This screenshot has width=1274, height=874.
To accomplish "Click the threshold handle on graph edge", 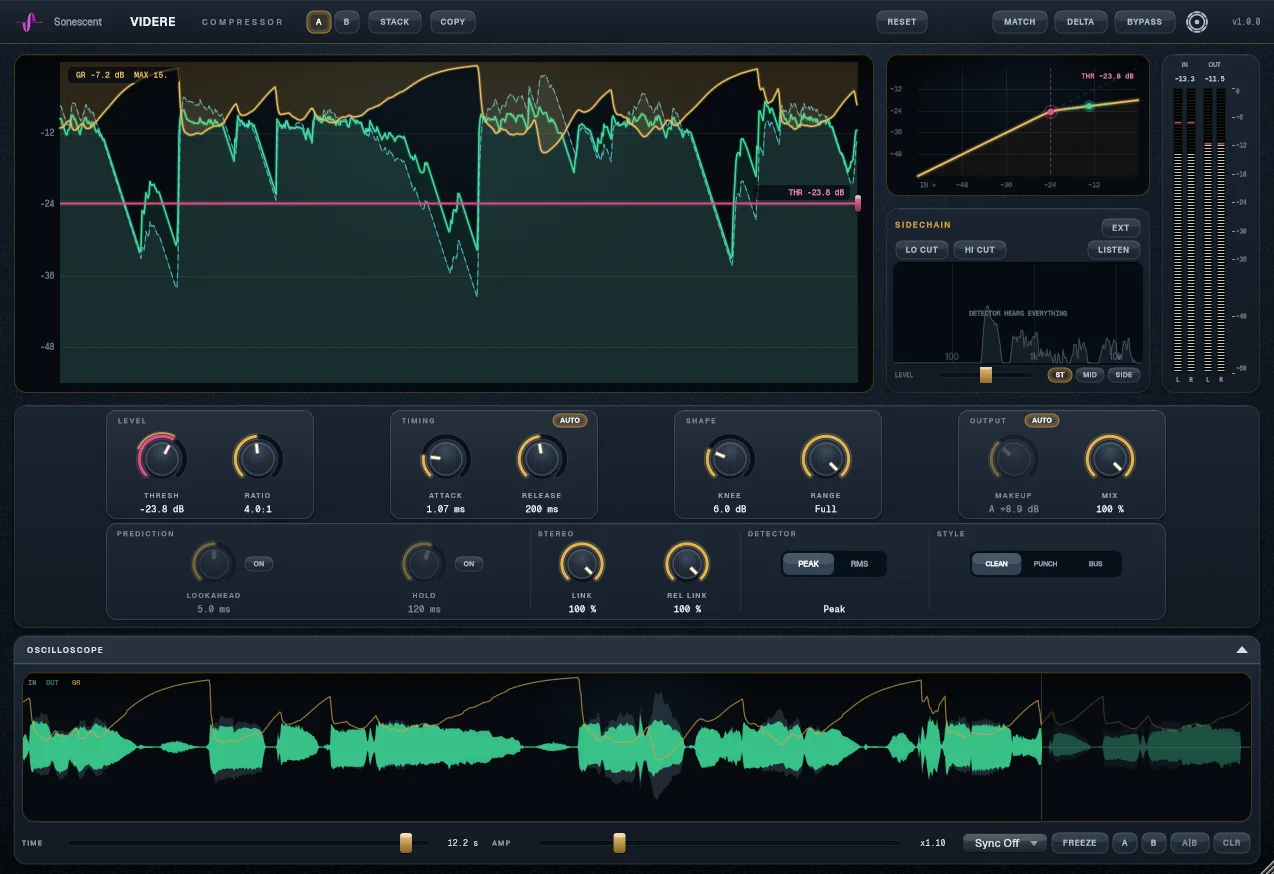I will click(858, 204).
